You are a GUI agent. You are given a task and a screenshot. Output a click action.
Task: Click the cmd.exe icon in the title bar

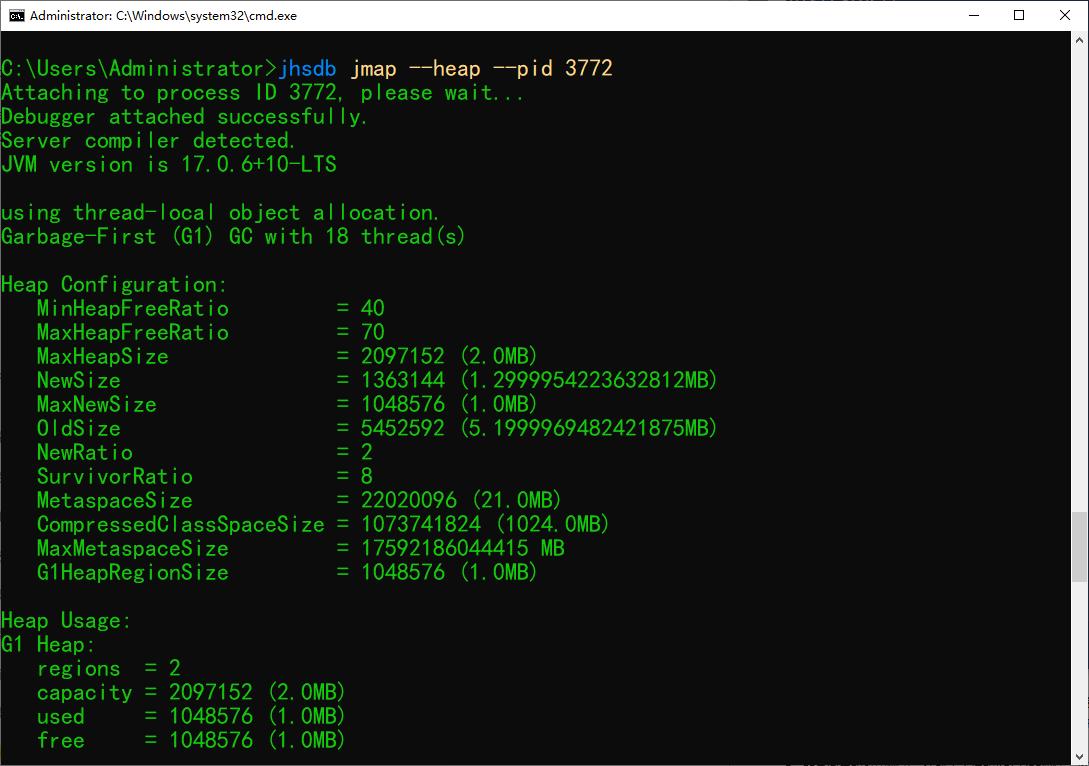pos(17,15)
